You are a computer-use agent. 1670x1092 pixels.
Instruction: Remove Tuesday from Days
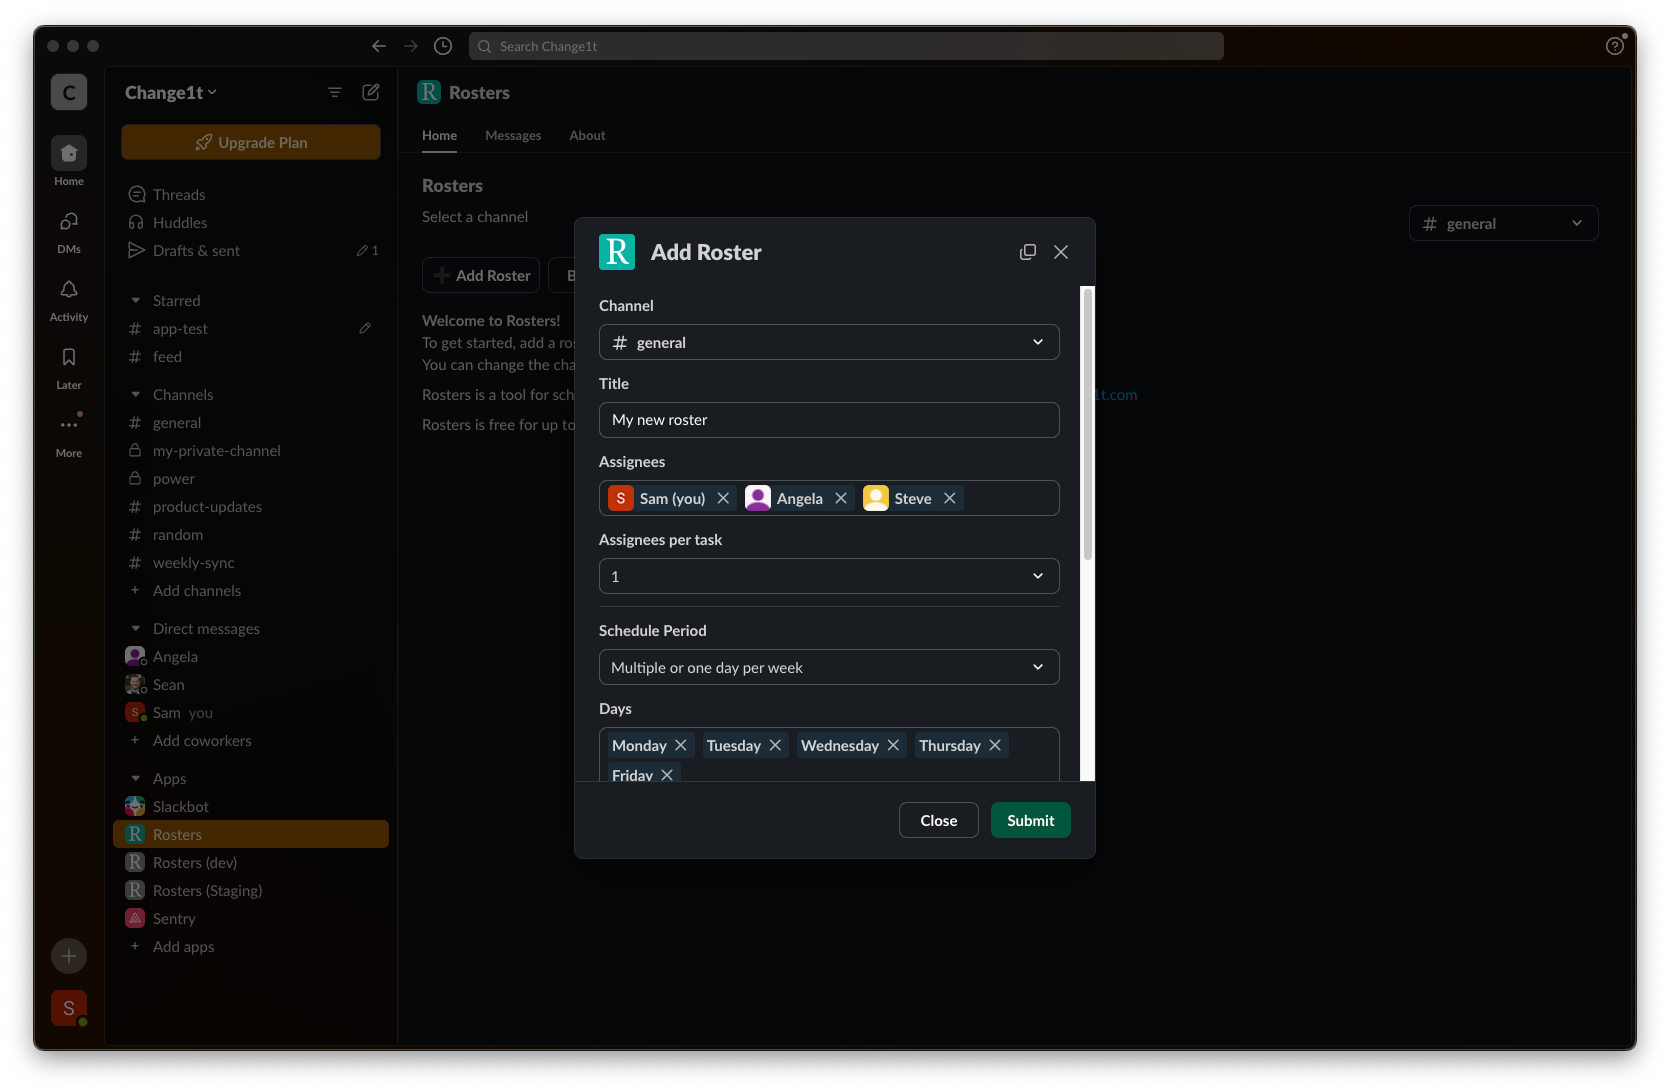tap(775, 745)
